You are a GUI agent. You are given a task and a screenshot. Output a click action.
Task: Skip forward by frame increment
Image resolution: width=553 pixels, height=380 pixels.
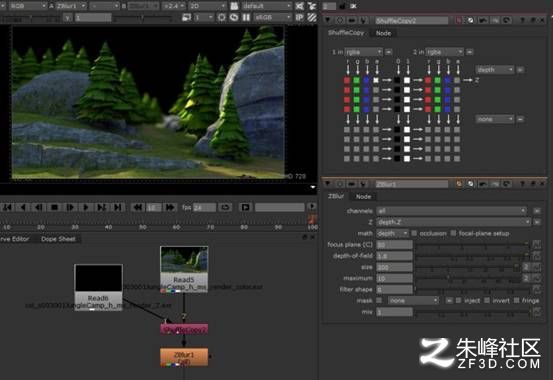pos(170,207)
